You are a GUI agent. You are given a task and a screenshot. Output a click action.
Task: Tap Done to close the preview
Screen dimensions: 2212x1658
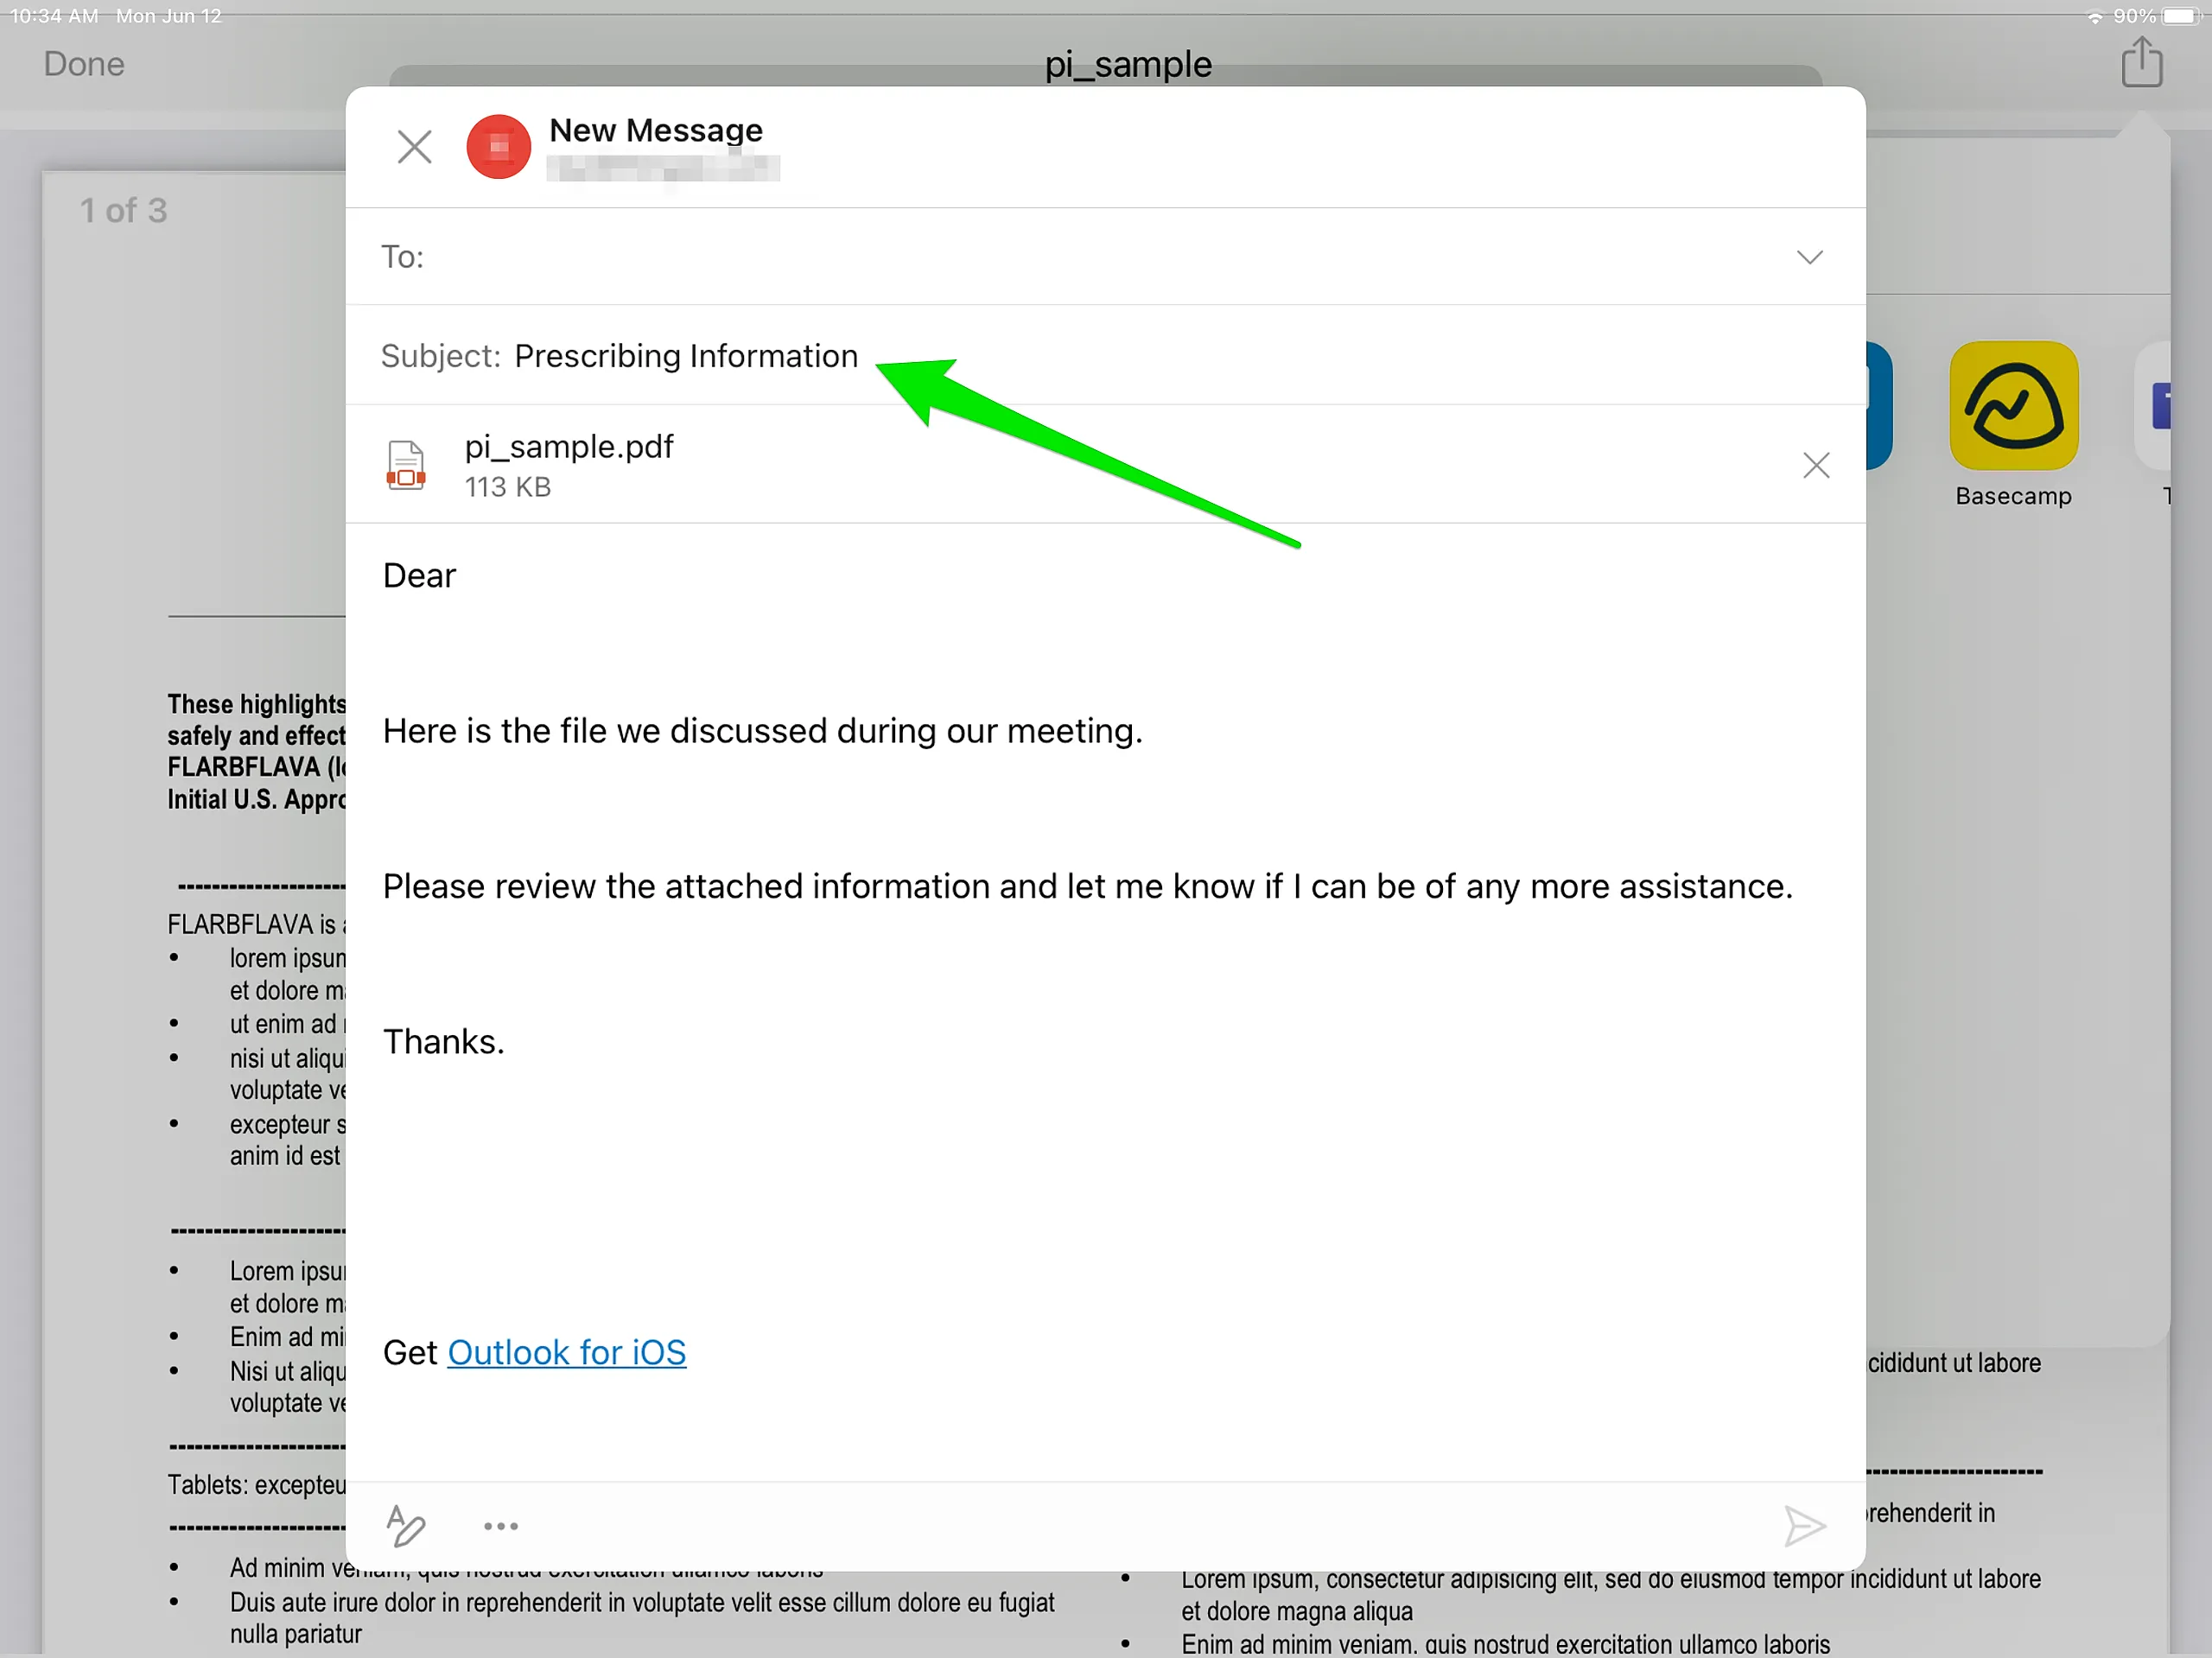[84, 64]
